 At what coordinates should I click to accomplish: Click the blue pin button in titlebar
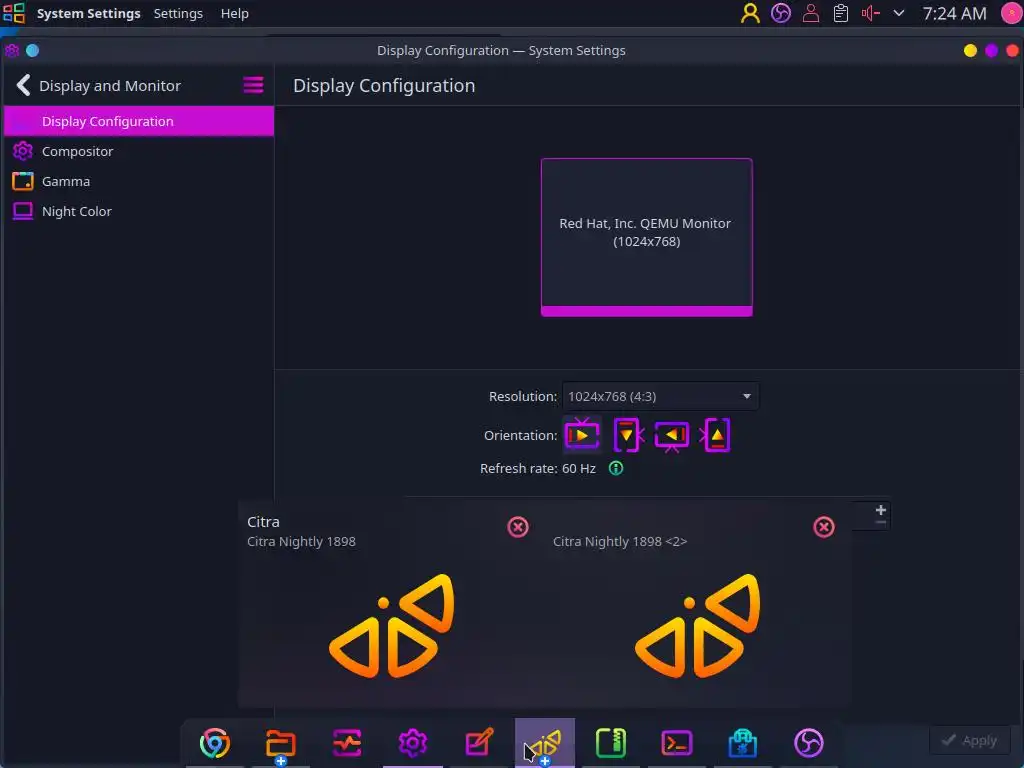32,50
